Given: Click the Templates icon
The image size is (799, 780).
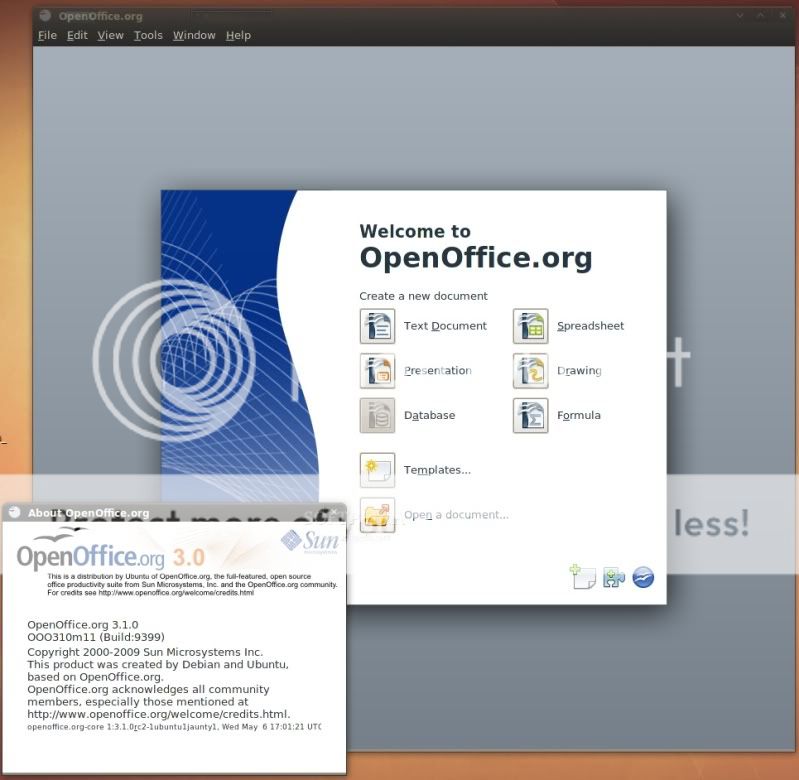Looking at the screenshot, I should click(377, 470).
